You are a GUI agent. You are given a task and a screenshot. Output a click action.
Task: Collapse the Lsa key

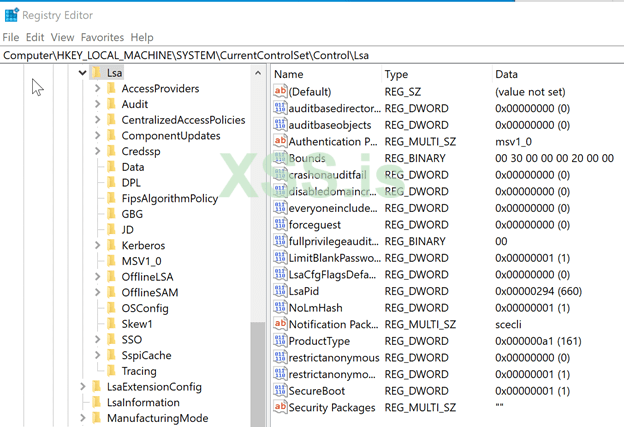pos(82,73)
